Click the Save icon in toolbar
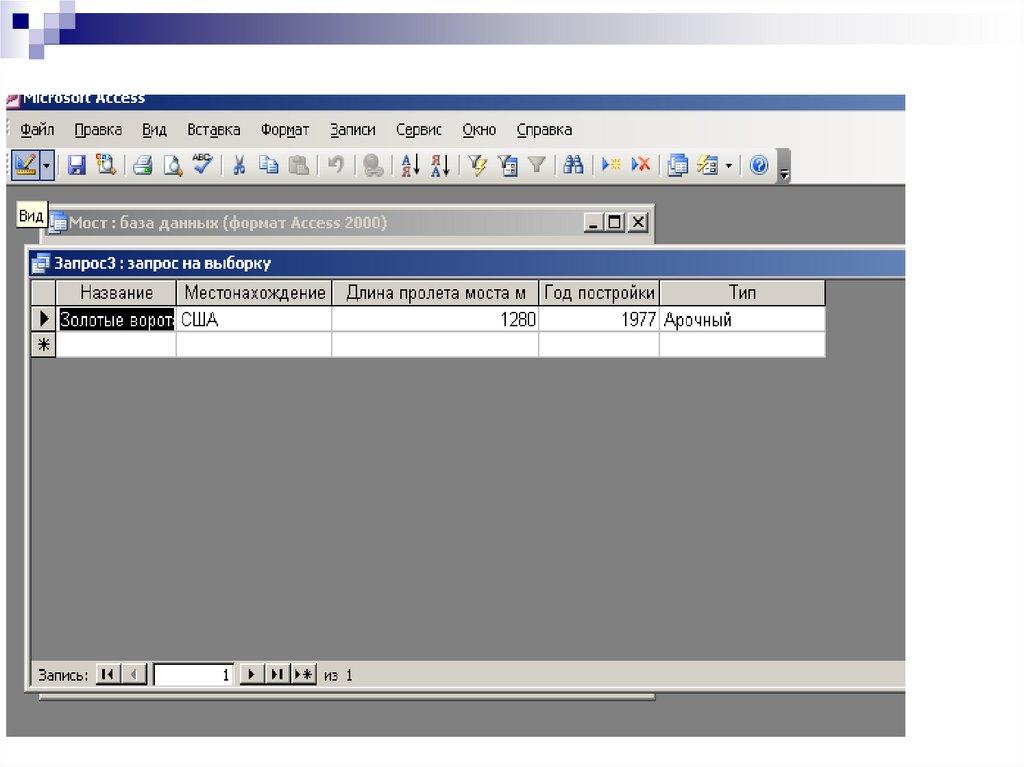1024x767 pixels. (x=76, y=166)
